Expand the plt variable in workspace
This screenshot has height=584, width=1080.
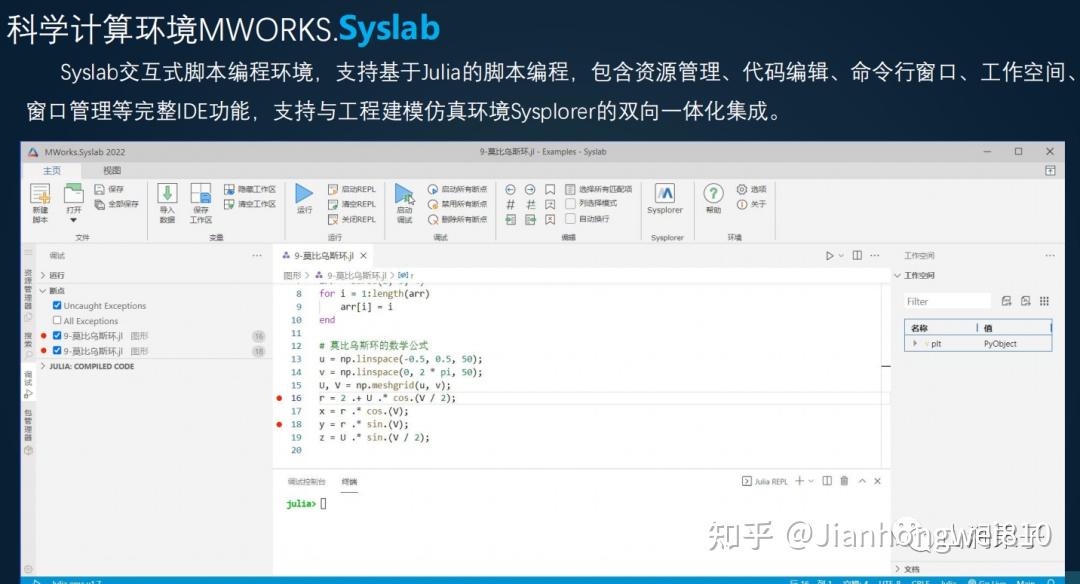tap(917, 344)
